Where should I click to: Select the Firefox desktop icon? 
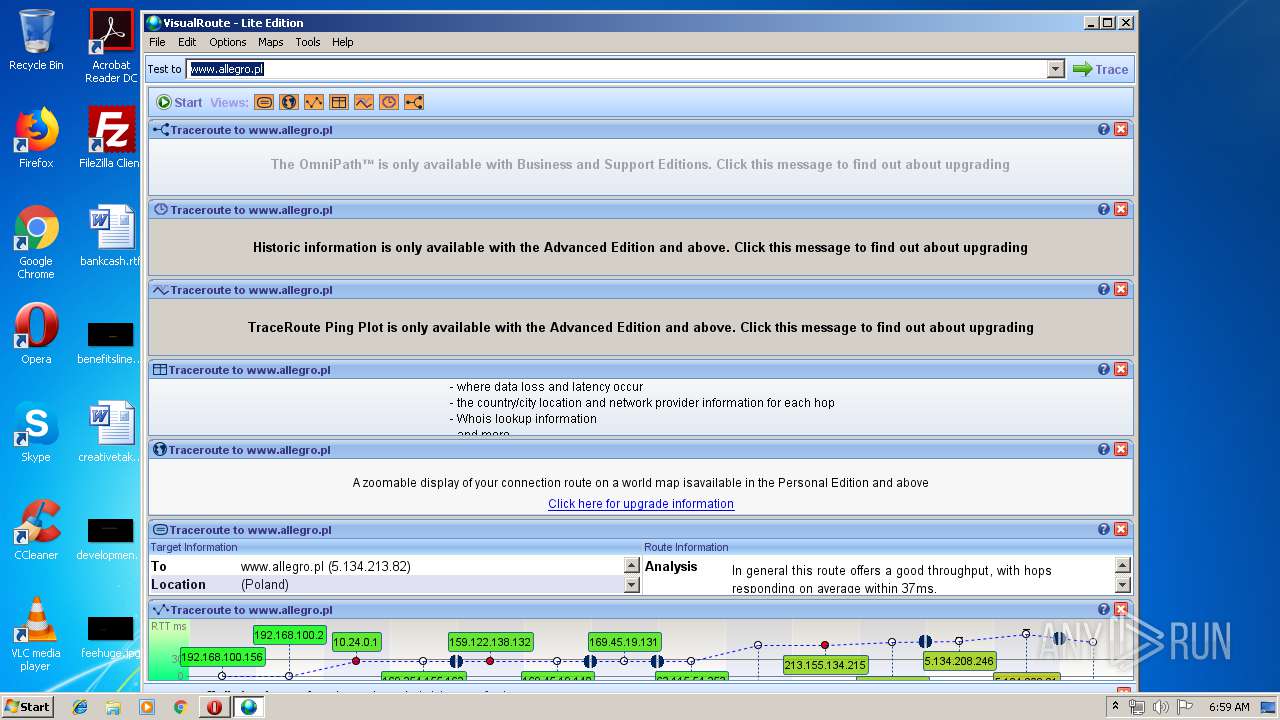click(x=36, y=138)
